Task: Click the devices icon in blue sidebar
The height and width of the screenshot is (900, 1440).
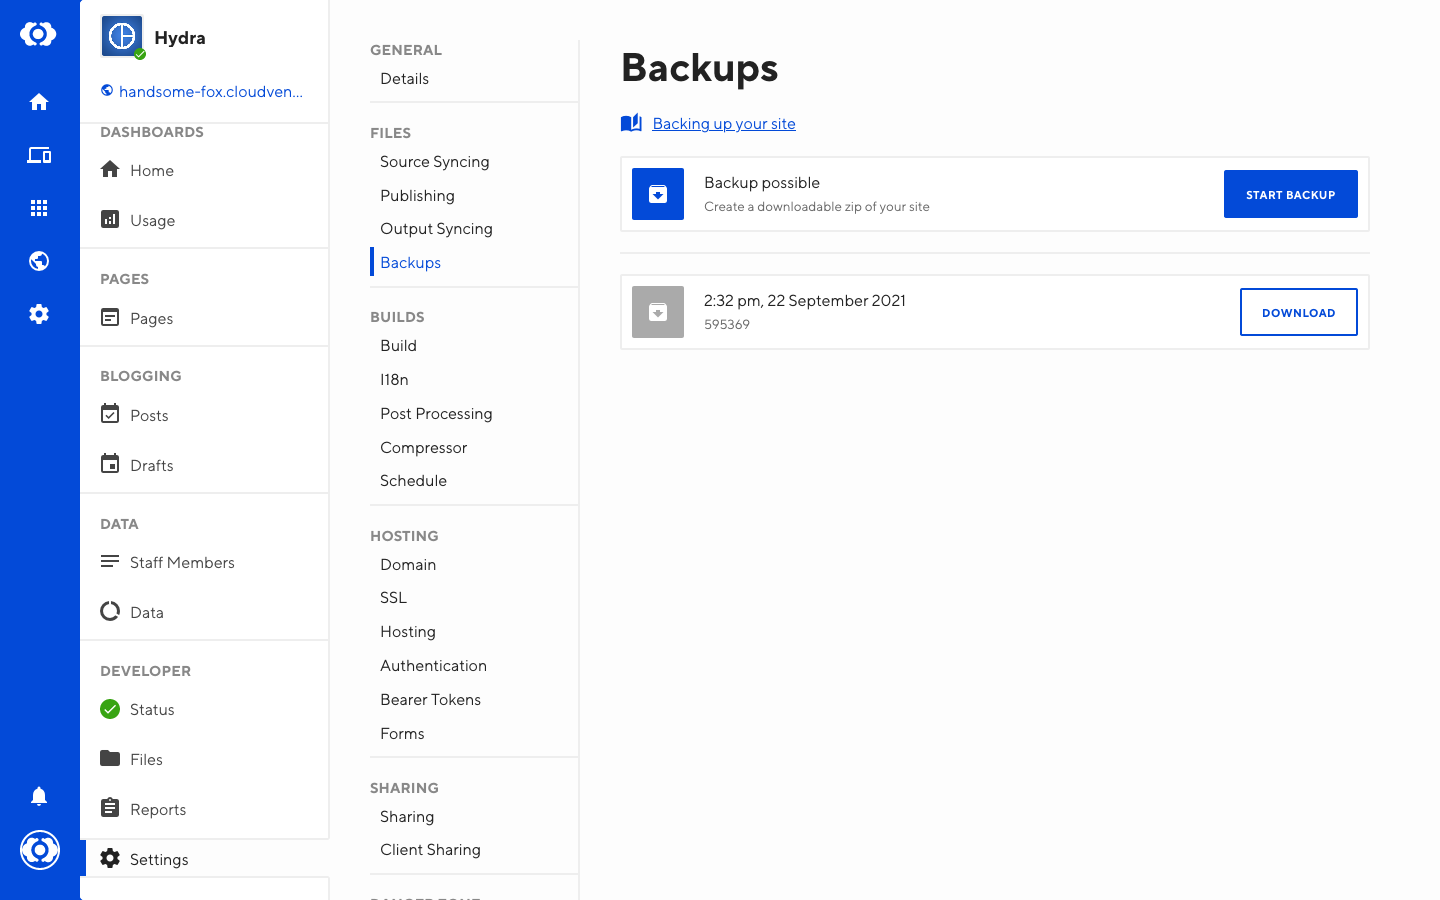Action: 39,155
